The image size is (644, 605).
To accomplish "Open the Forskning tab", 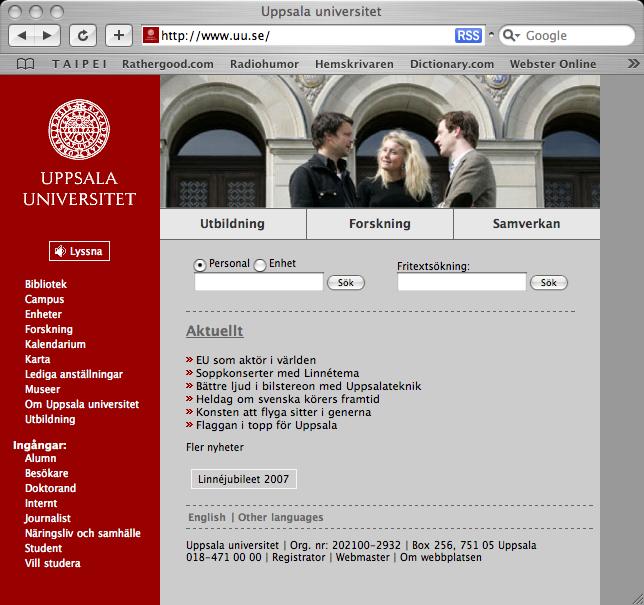I will 380,224.
